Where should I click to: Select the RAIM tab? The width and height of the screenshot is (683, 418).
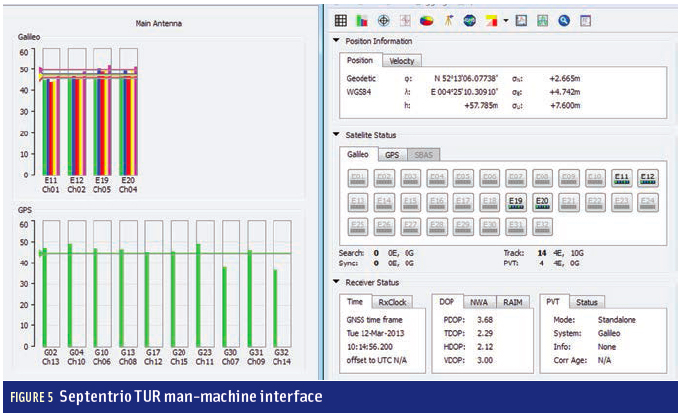point(512,301)
